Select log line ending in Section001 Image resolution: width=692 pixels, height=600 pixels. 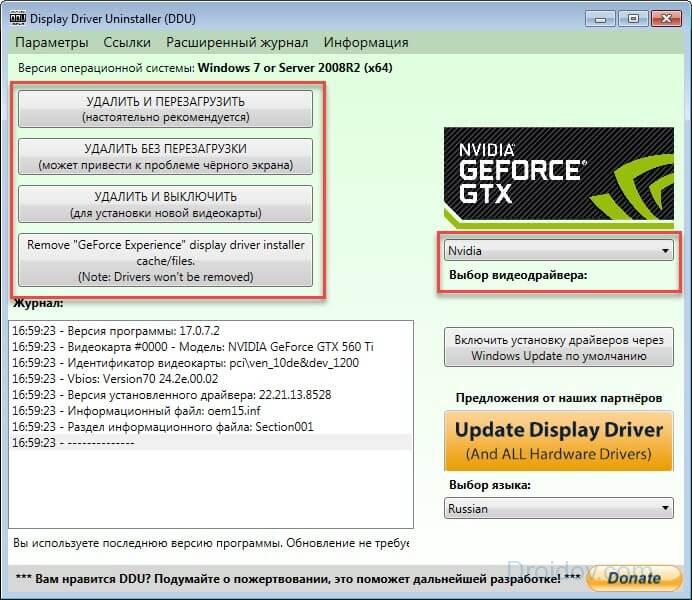[211, 427]
